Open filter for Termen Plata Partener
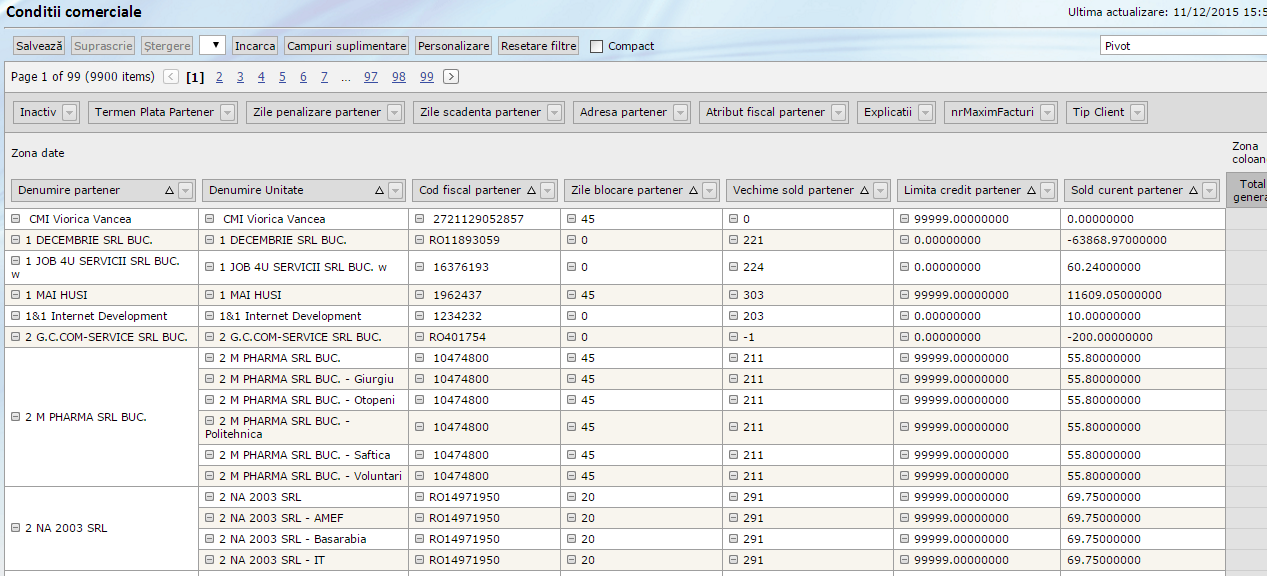 point(228,113)
